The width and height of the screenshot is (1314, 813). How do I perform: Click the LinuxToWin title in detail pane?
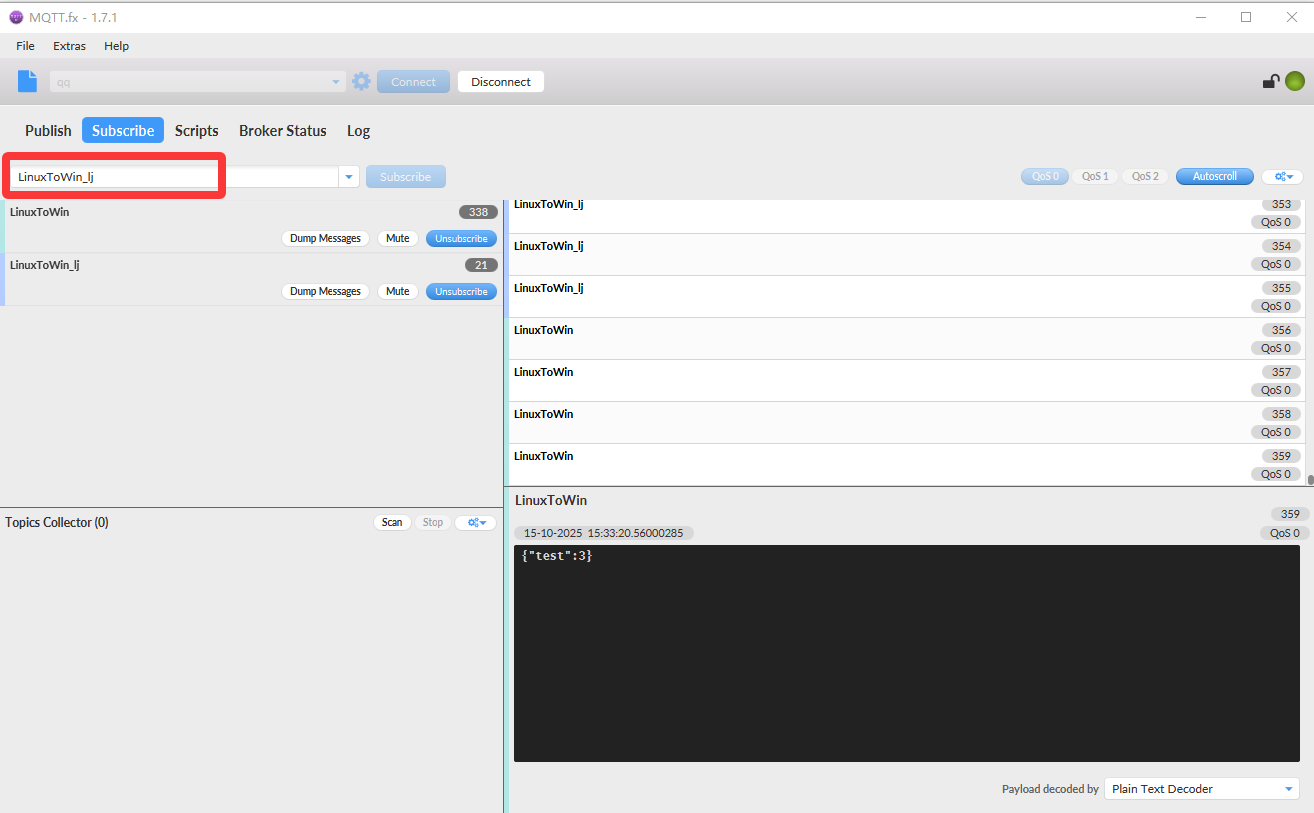click(551, 500)
